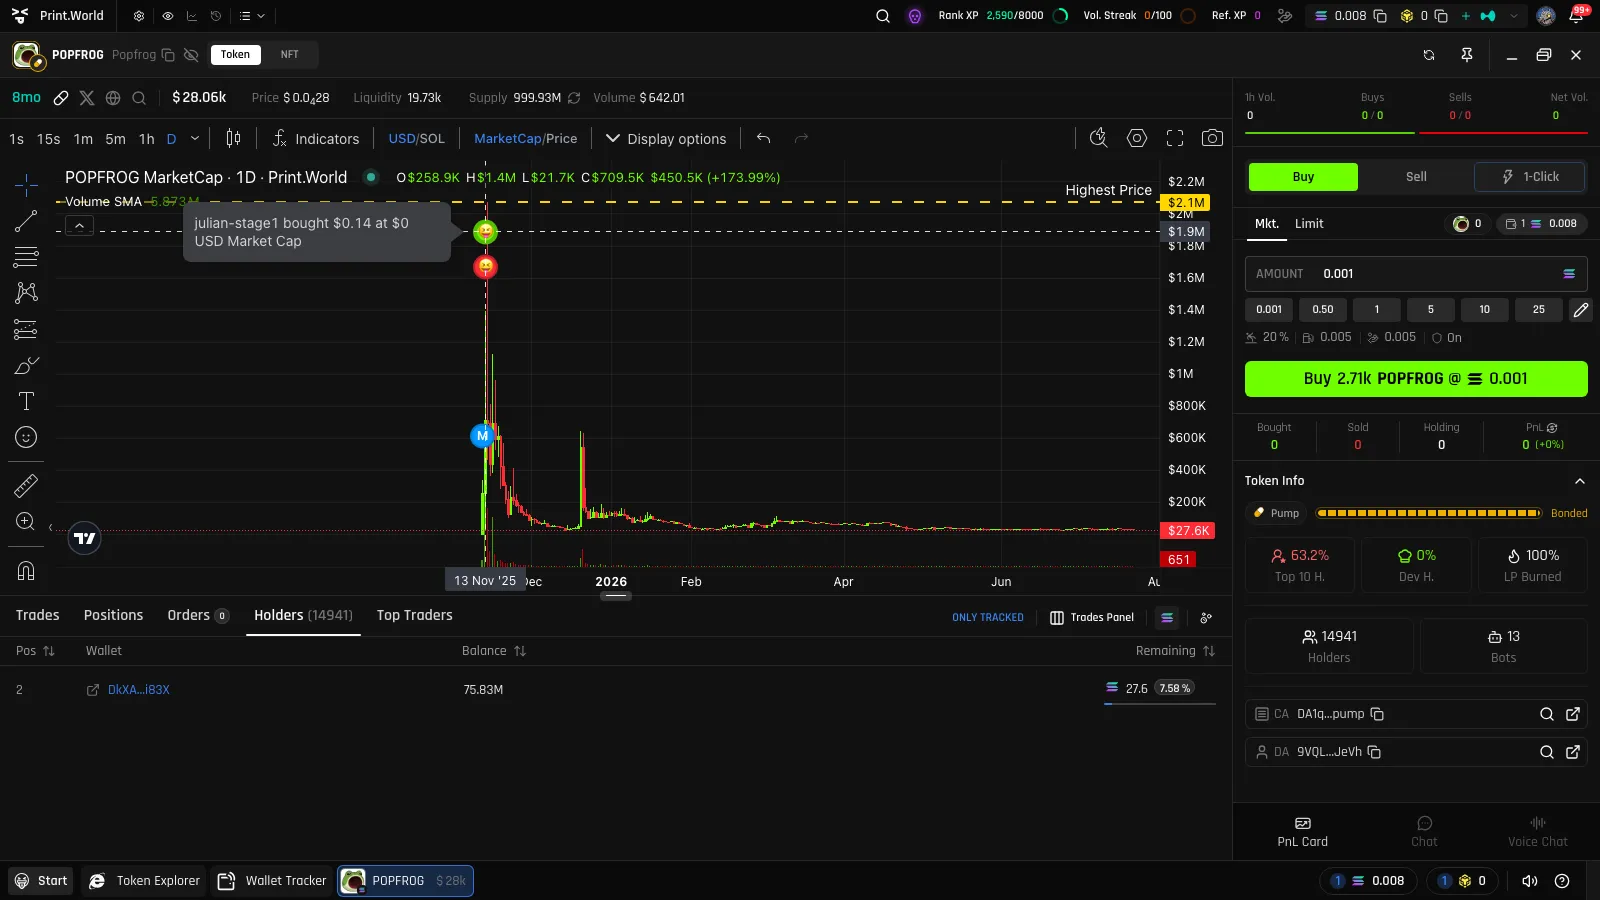This screenshot has height=900, width=1600.
Task: Sort holders by Remaining column
Action: pos(1175,651)
